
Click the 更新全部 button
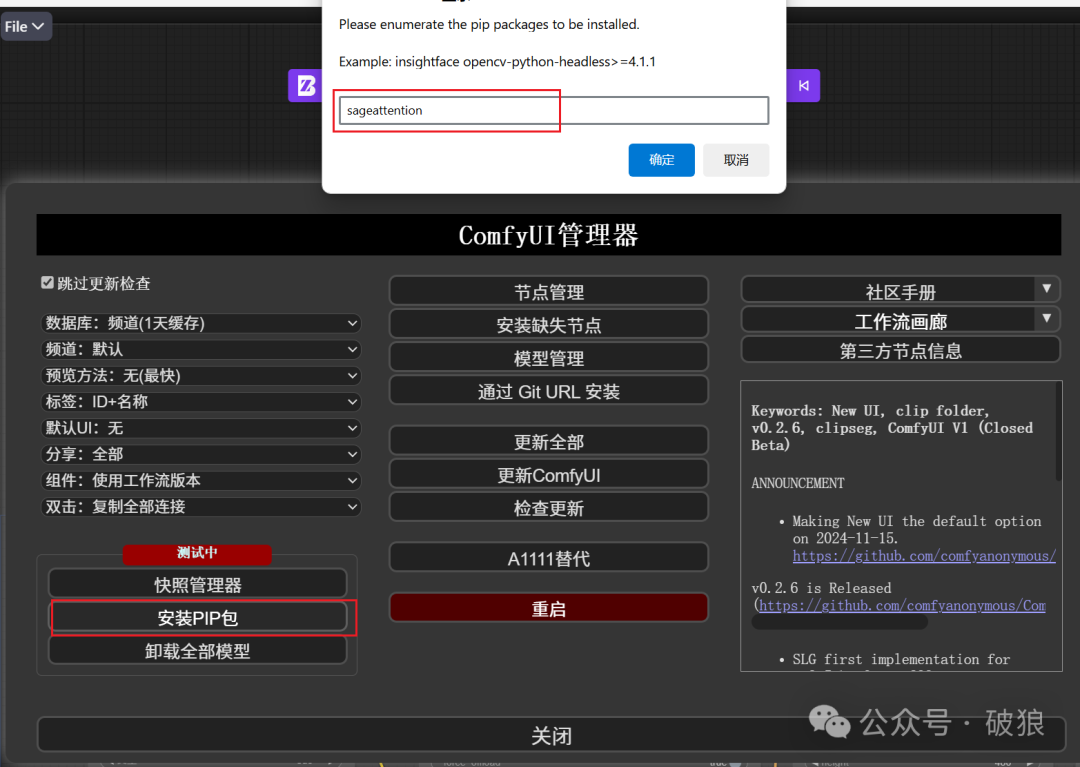tap(549, 441)
